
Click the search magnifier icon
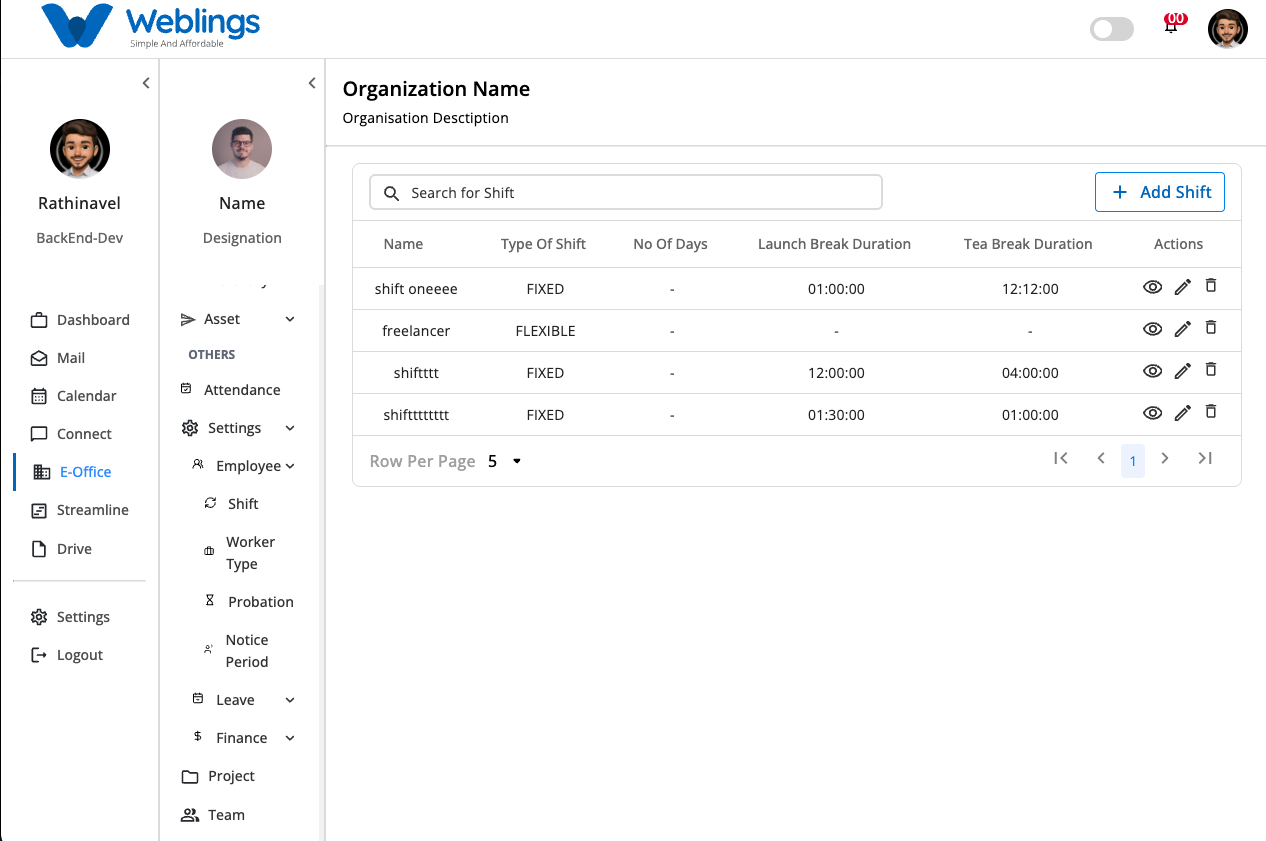[x=392, y=193]
